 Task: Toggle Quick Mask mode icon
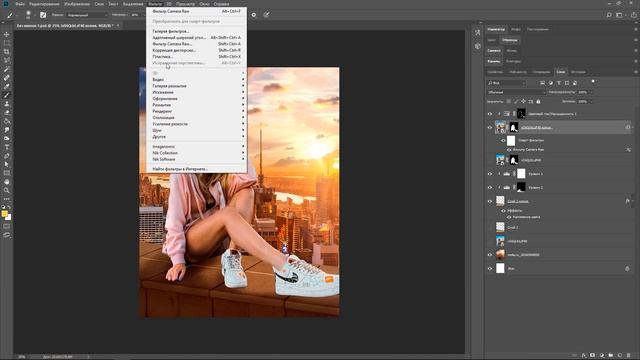(7, 226)
